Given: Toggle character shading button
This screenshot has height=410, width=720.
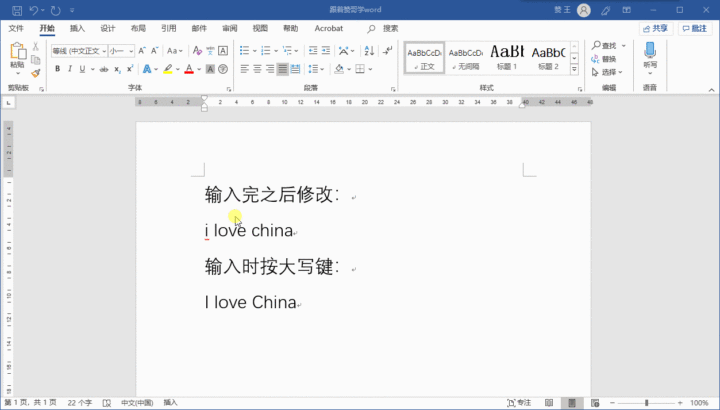Looking at the screenshot, I should (x=210, y=69).
